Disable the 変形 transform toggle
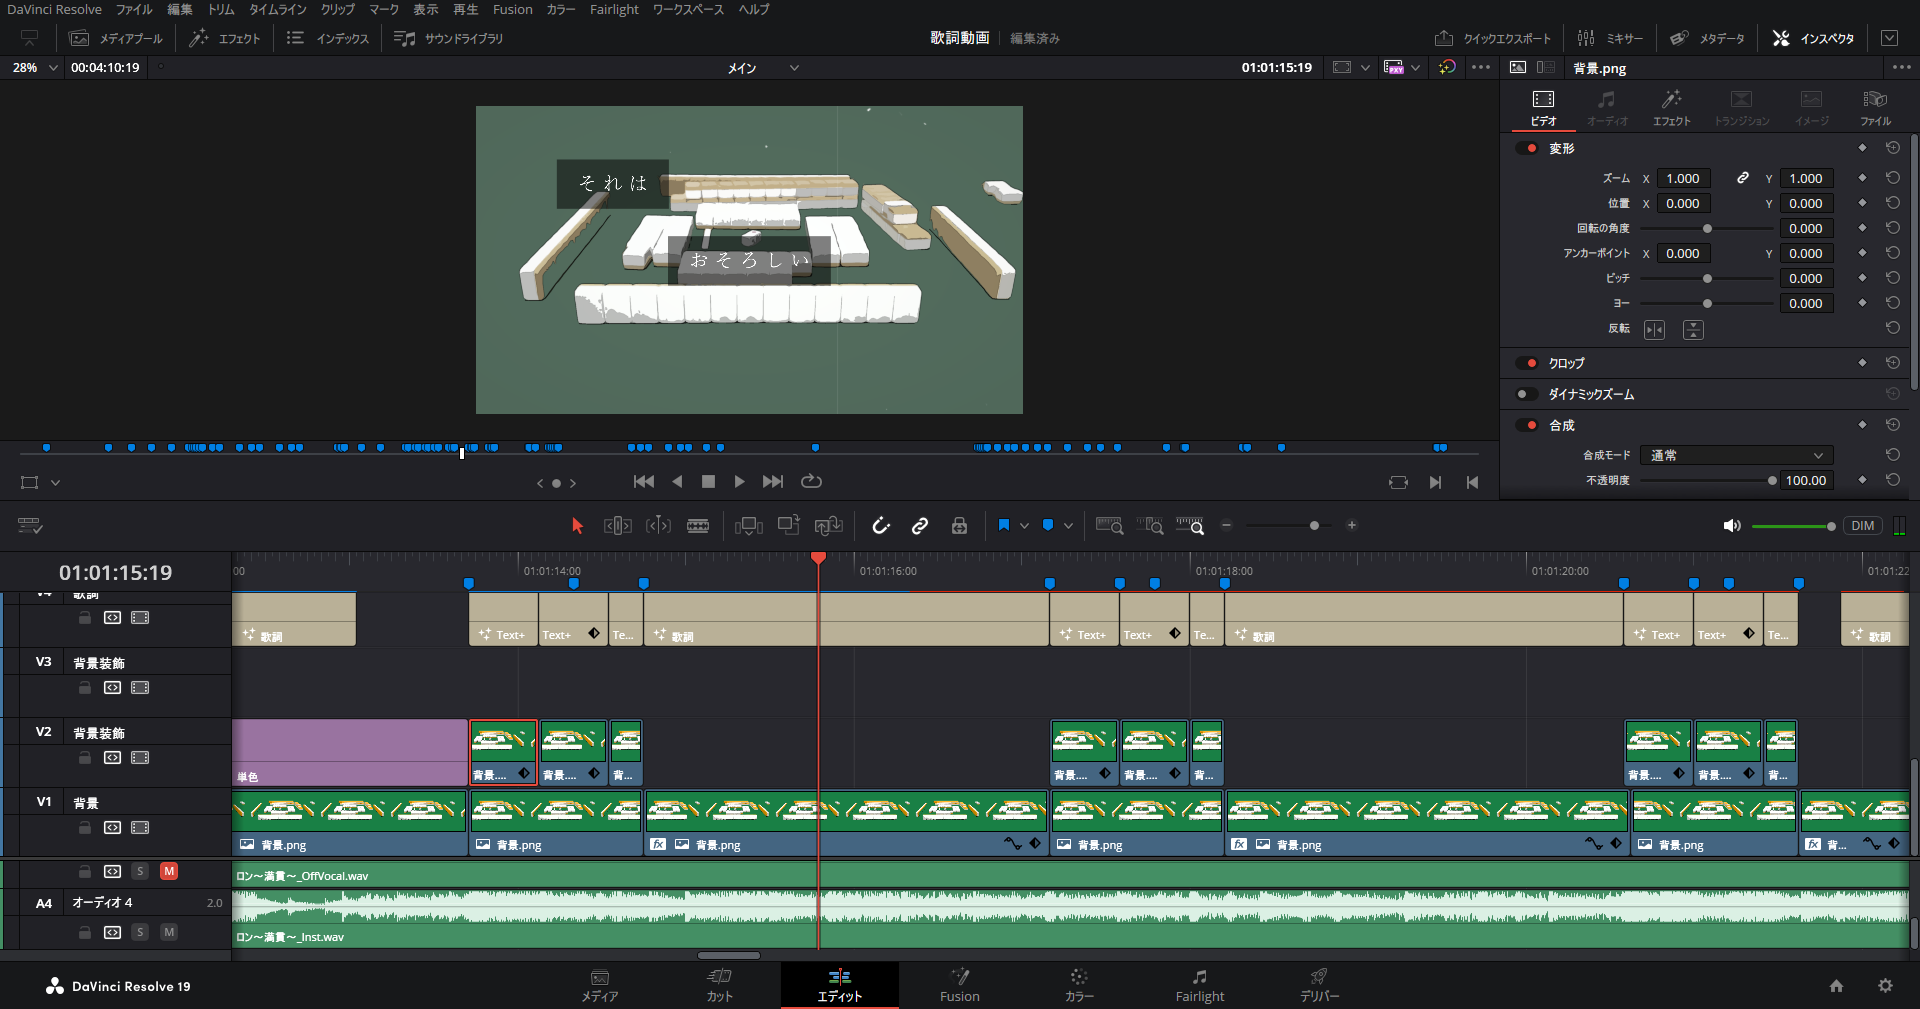This screenshot has width=1920, height=1009. point(1527,148)
